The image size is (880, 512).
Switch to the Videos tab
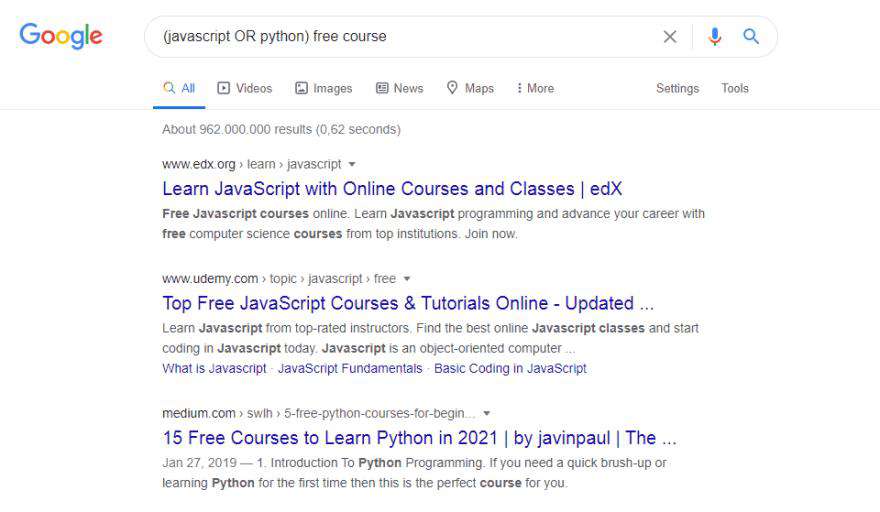tap(245, 88)
